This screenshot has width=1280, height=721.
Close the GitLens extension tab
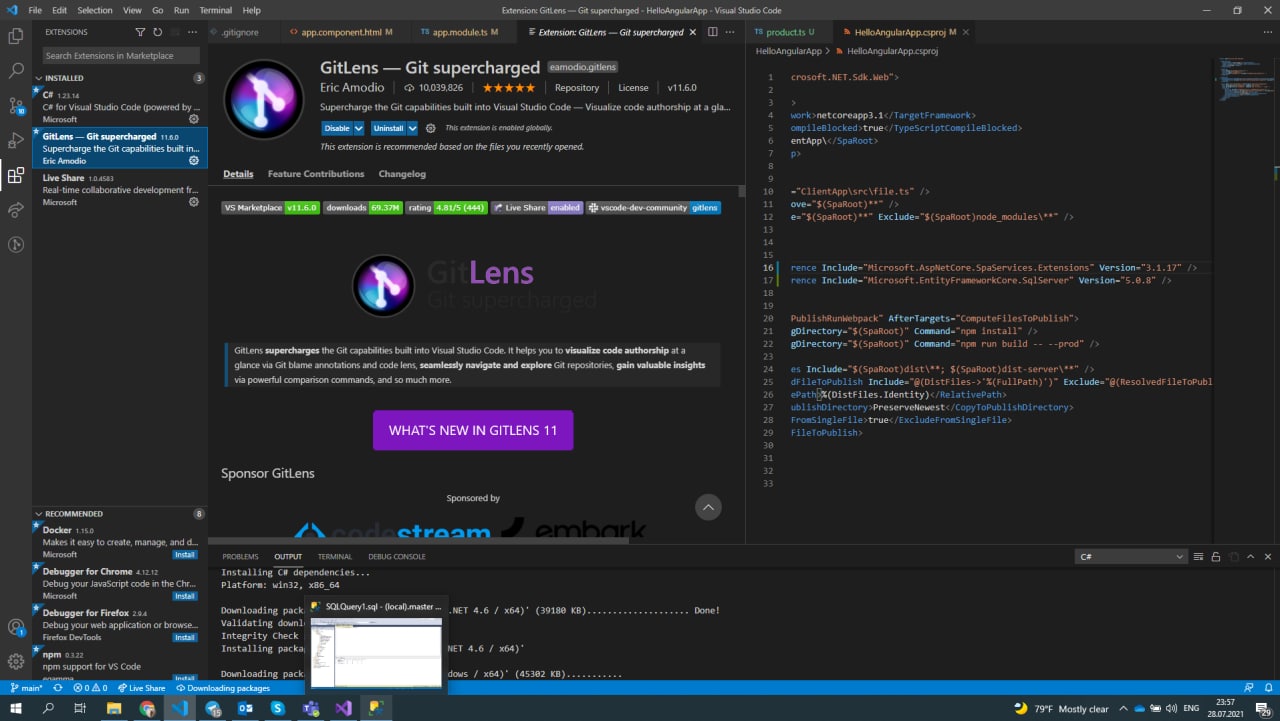point(694,32)
